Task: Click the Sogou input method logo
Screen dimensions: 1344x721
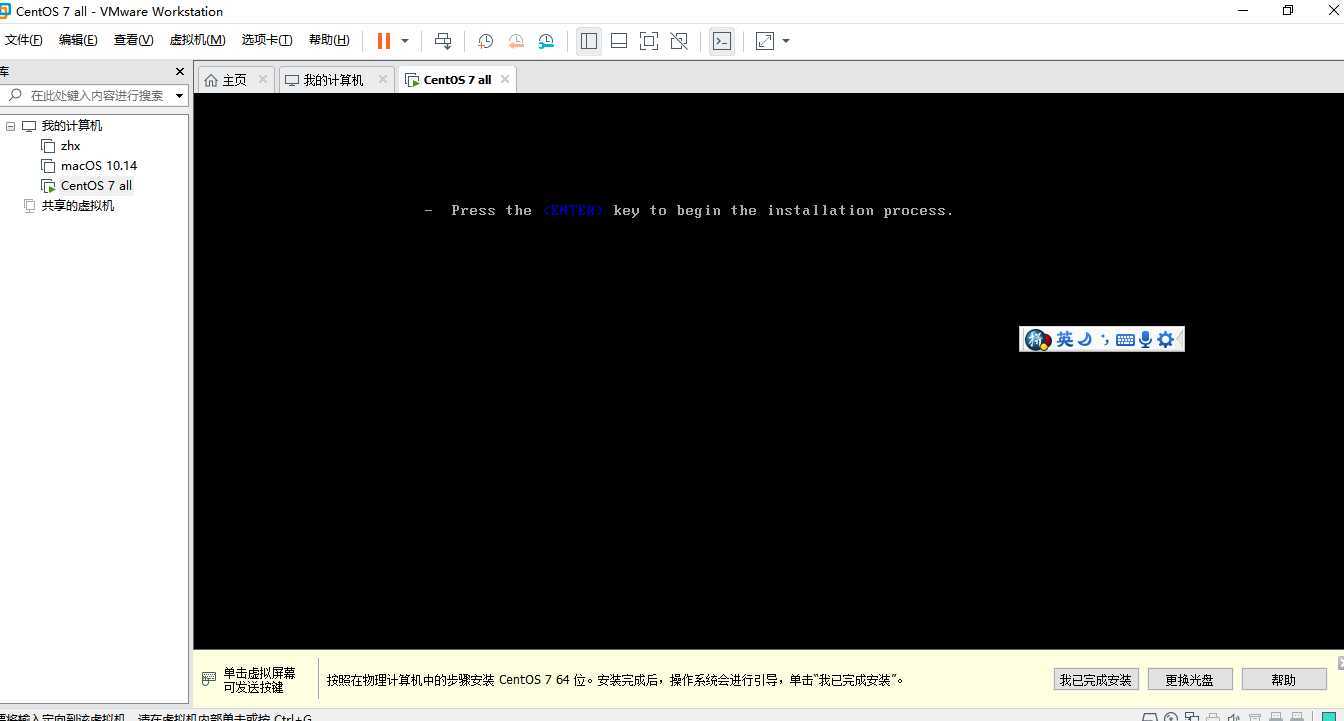Action: coord(1037,340)
